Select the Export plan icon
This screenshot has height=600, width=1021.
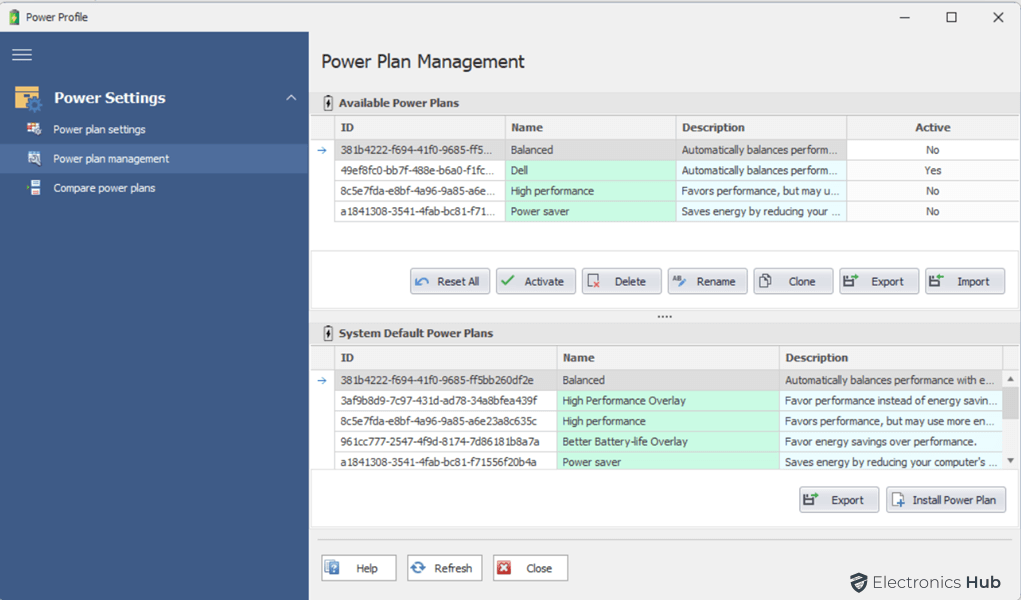[852, 281]
